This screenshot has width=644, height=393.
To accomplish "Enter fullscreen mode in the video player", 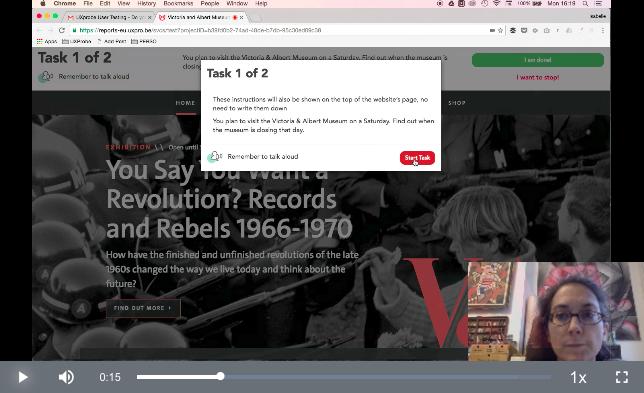I will tap(621, 377).
